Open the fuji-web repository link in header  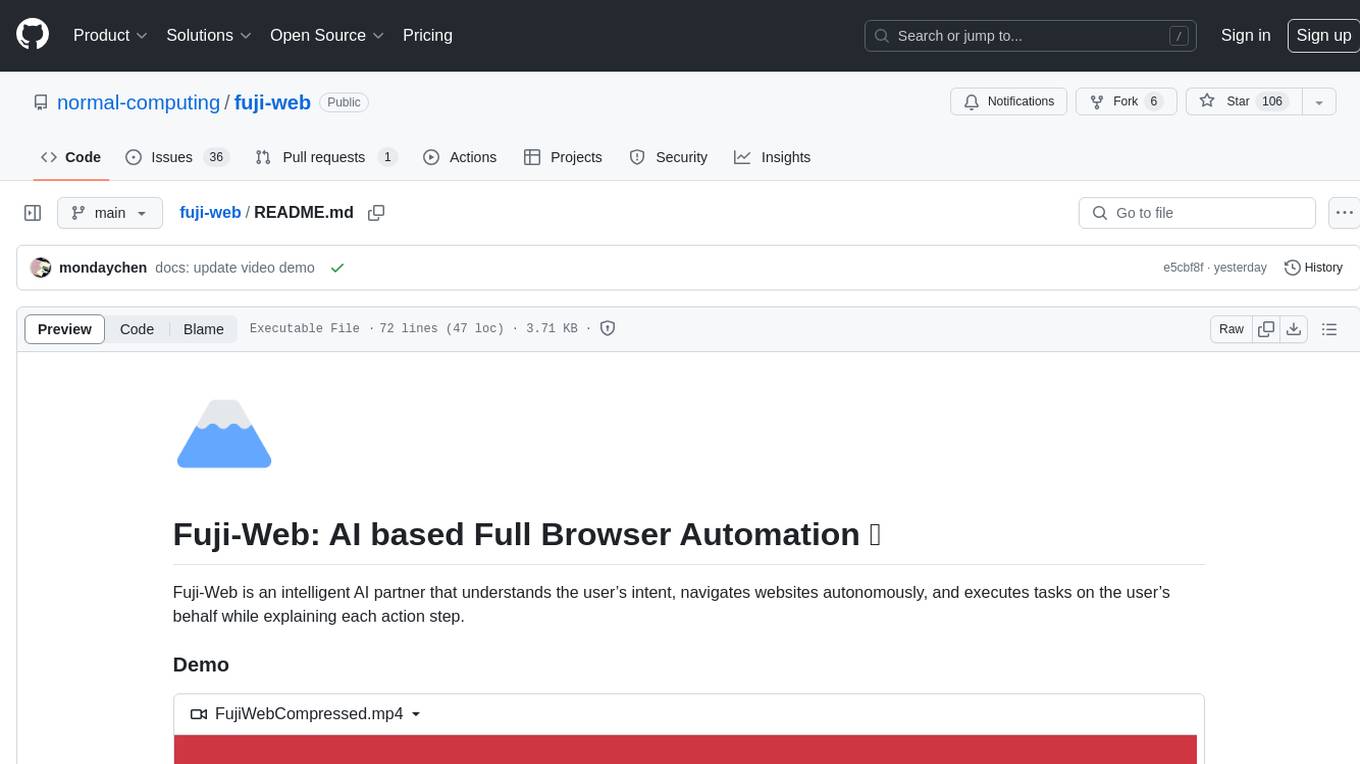pyautogui.click(x=272, y=102)
